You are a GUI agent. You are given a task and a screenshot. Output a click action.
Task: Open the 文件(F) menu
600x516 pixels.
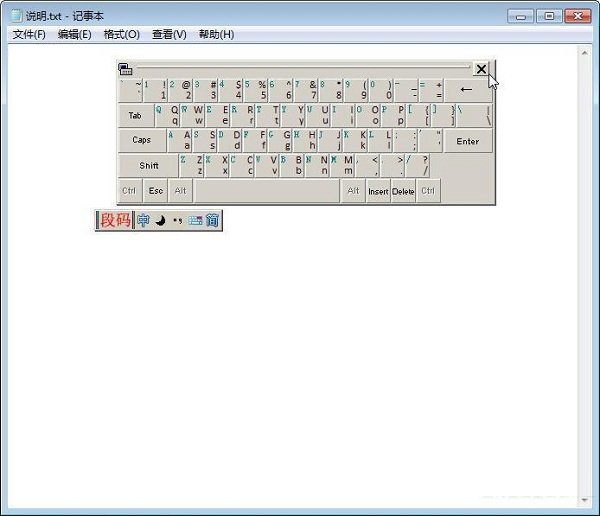29,34
